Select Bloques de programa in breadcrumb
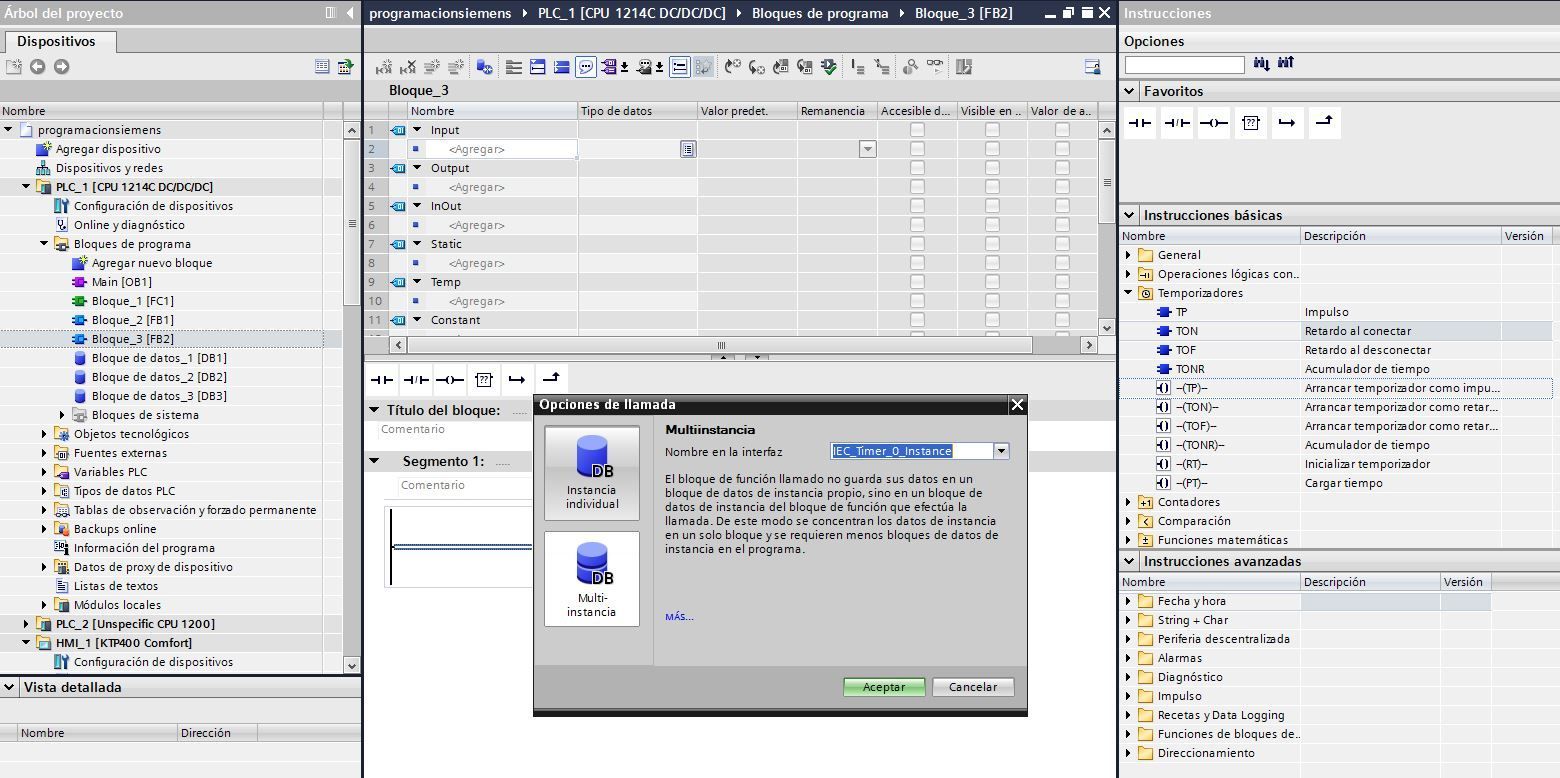Viewport: 1560px width, 778px height. point(820,13)
